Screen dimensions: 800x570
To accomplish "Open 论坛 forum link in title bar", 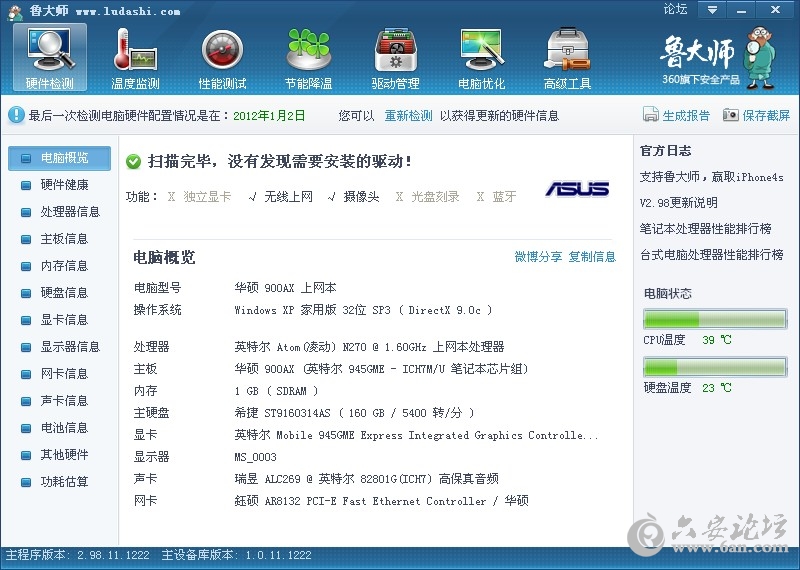I will (x=675, y=10).
